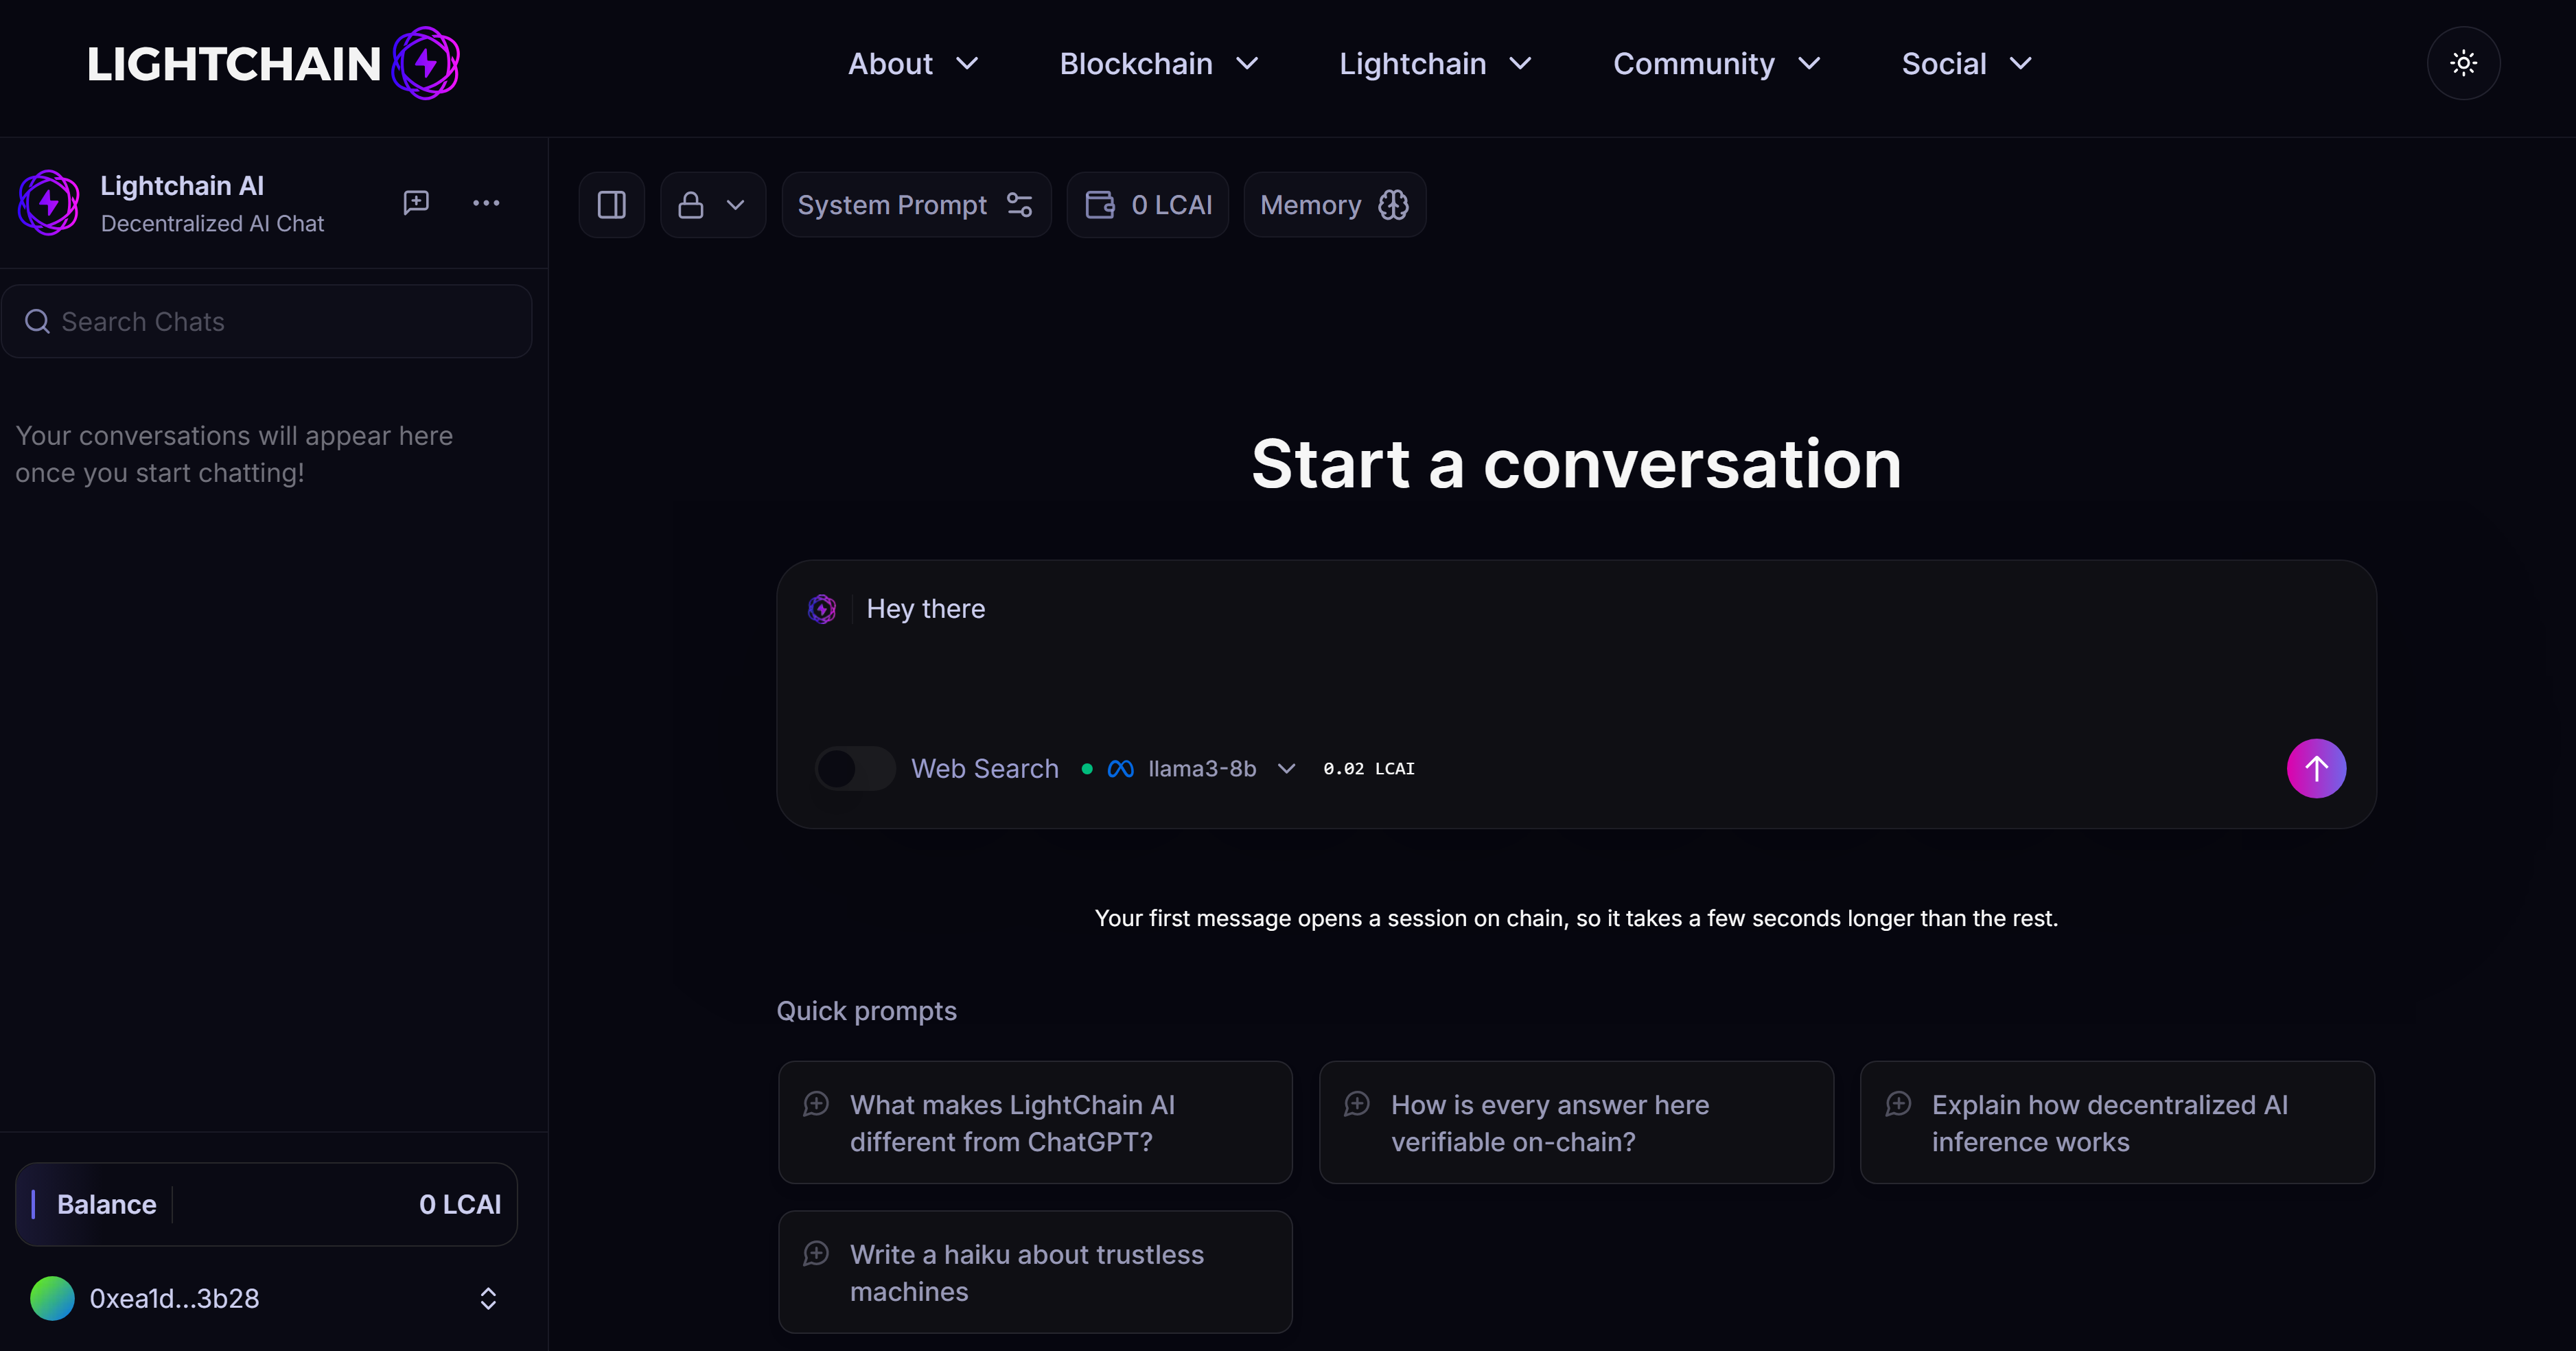The image size is (2576, 1351).
Task: Click the green wallet avatar circle
Action: [x=52, y=1298]
